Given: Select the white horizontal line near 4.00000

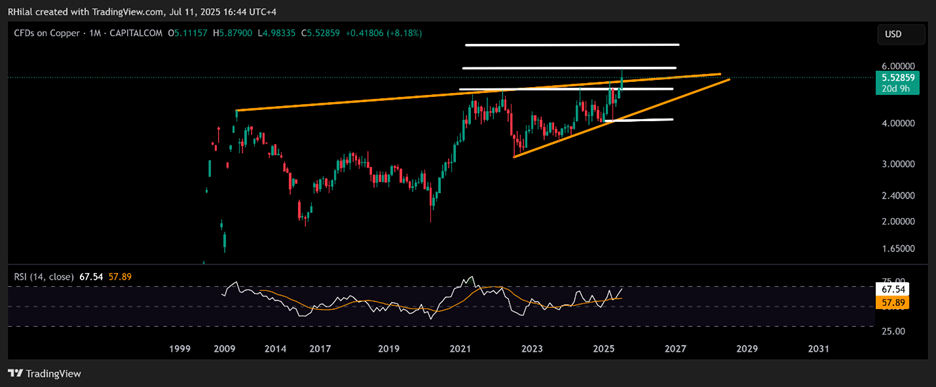Looking at the screenshot, I should pyautogui.click(x=639, y=120).
